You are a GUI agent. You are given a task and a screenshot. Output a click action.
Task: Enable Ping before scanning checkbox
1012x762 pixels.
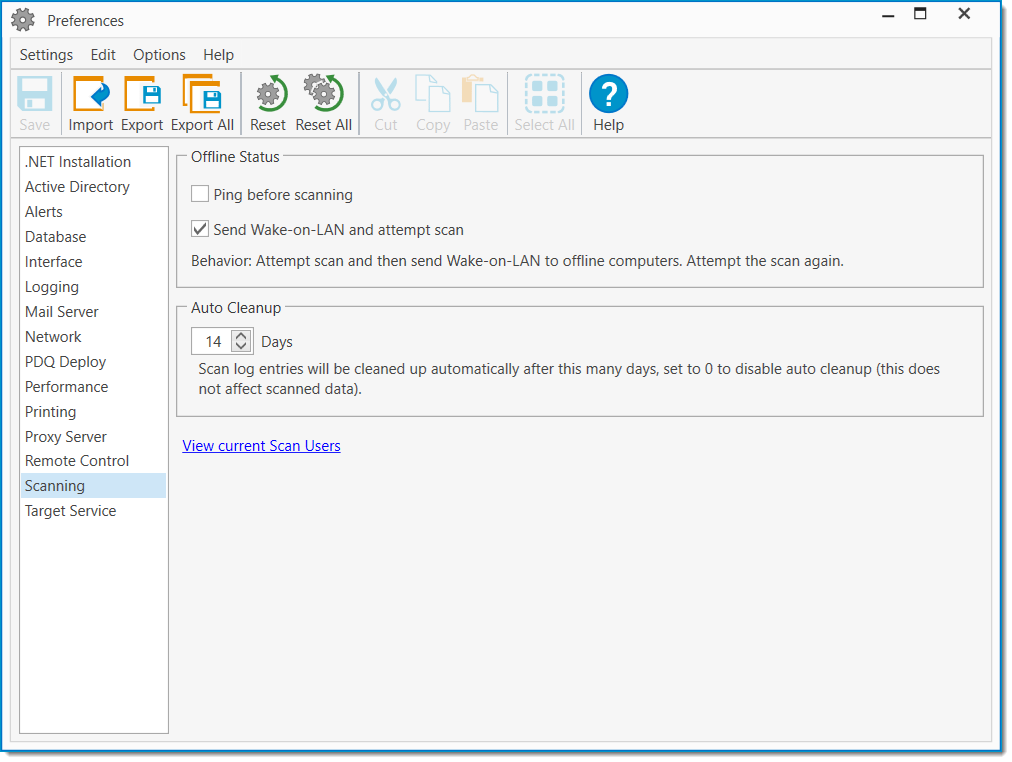pos(200,194)
